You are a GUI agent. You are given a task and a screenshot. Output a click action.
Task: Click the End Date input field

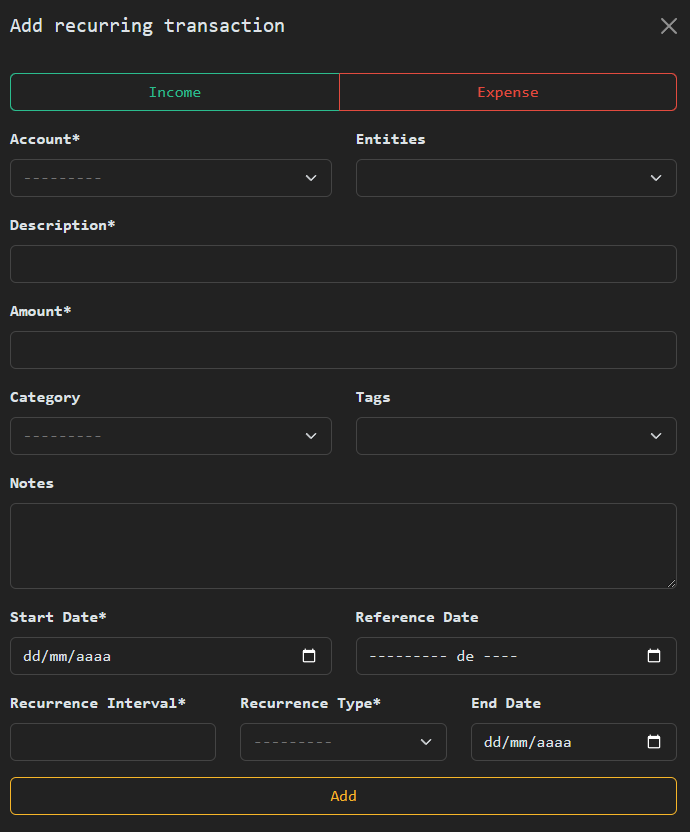point(550,742)
